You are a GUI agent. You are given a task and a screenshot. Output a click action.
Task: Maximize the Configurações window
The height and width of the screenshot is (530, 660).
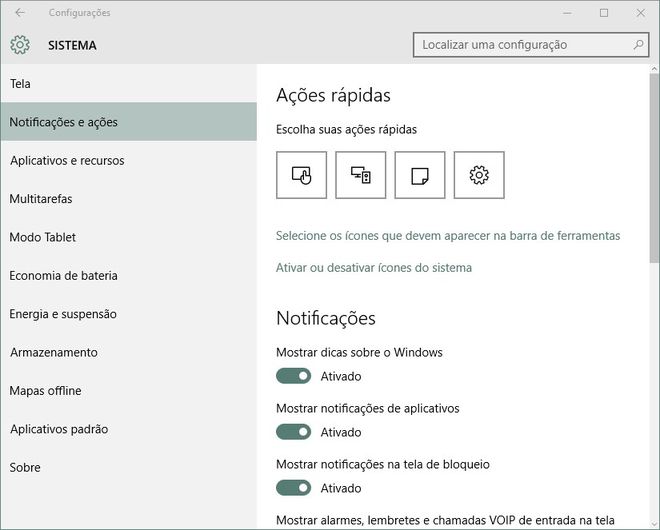point(604,13)
